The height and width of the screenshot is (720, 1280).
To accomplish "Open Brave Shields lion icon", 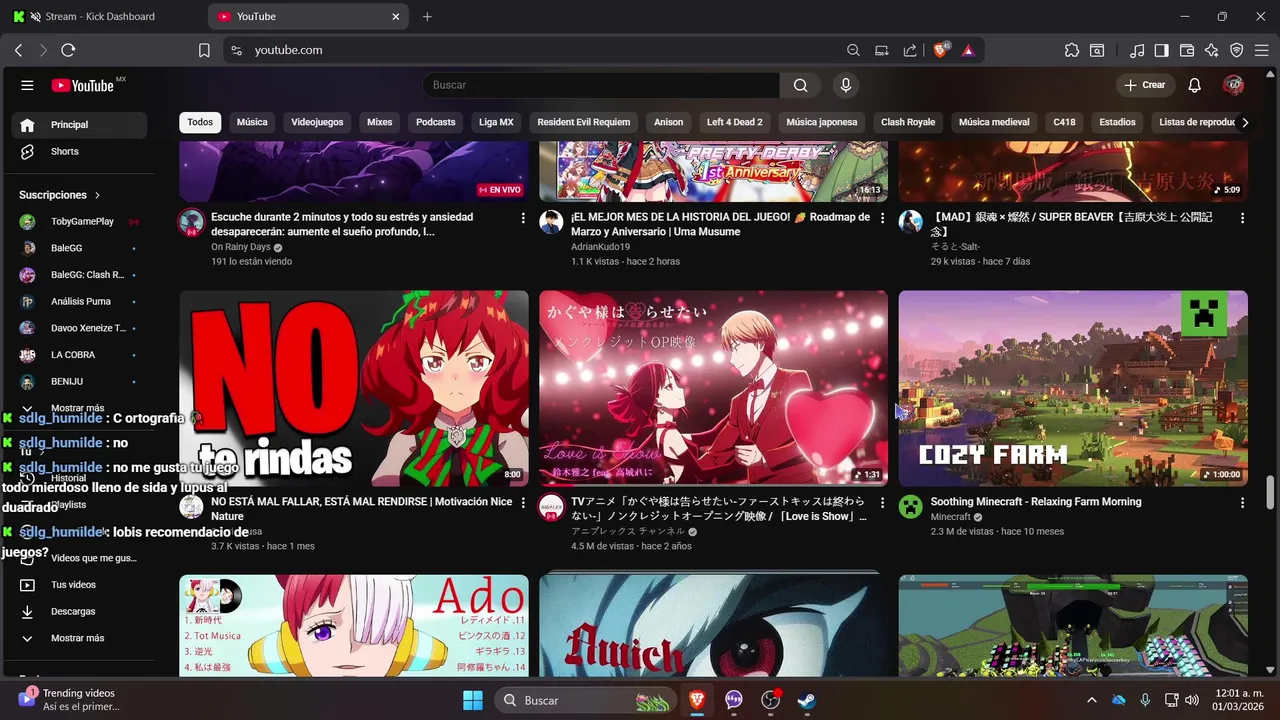I will pyautogui.click(x=940, y=50).
